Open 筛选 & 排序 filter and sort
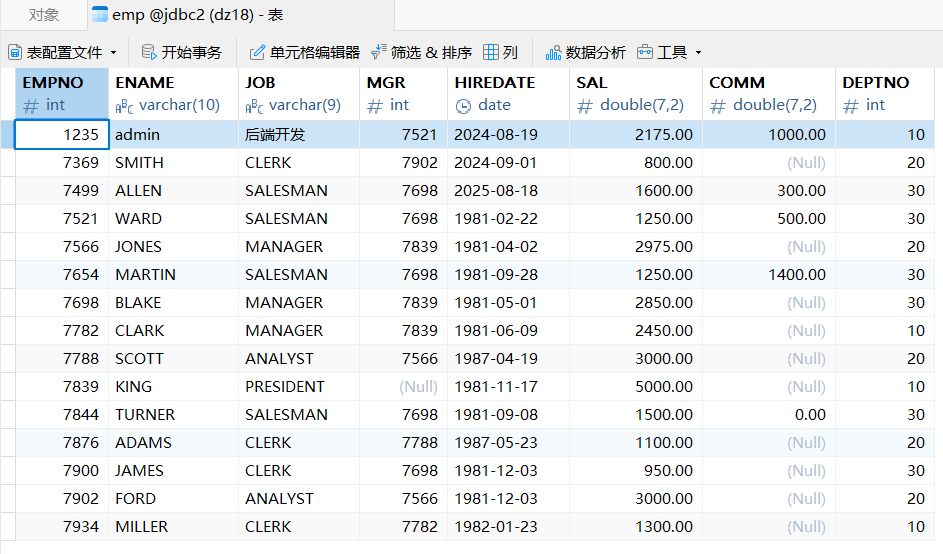 point(421,52)
